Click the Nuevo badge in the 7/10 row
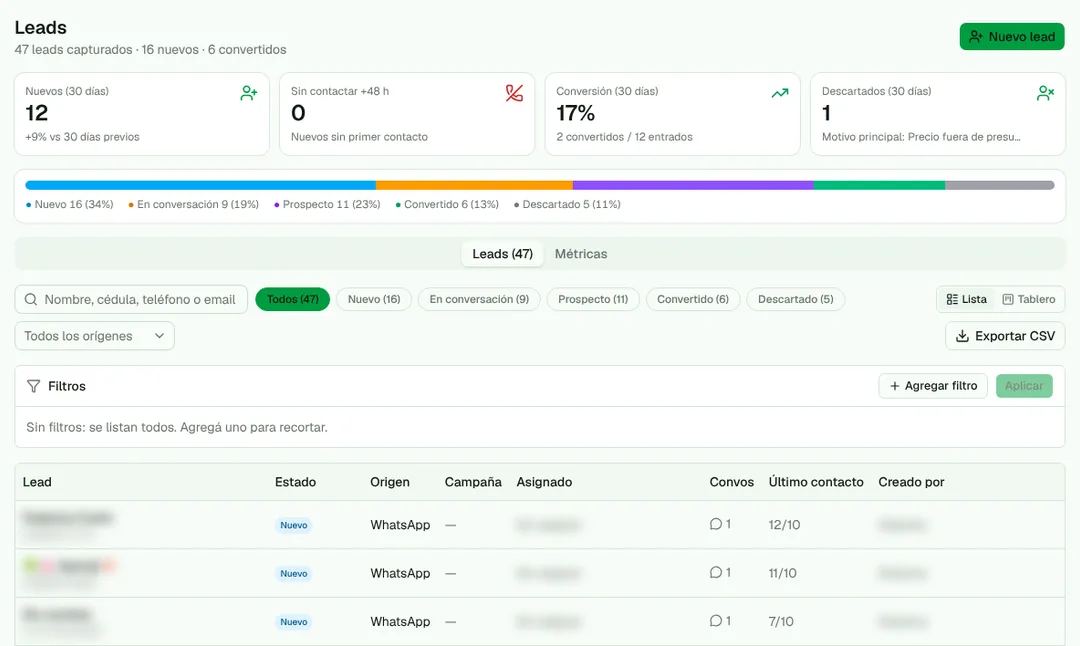Screen dimensions: 1080x646 pos(293,622)
